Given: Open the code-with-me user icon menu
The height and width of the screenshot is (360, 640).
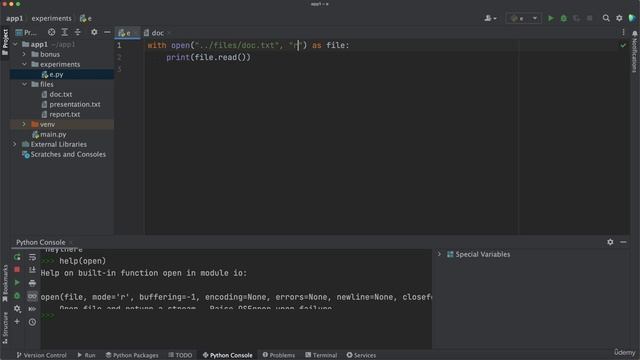Looking at the screenshot, I should point(490,18).
